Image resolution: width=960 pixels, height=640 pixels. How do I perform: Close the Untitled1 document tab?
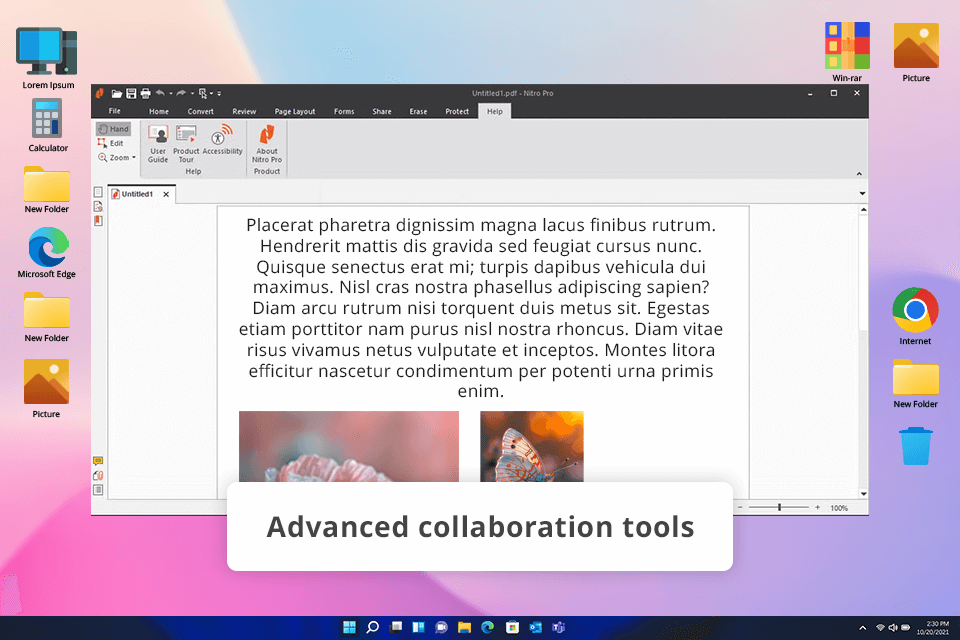click(166, 194)
